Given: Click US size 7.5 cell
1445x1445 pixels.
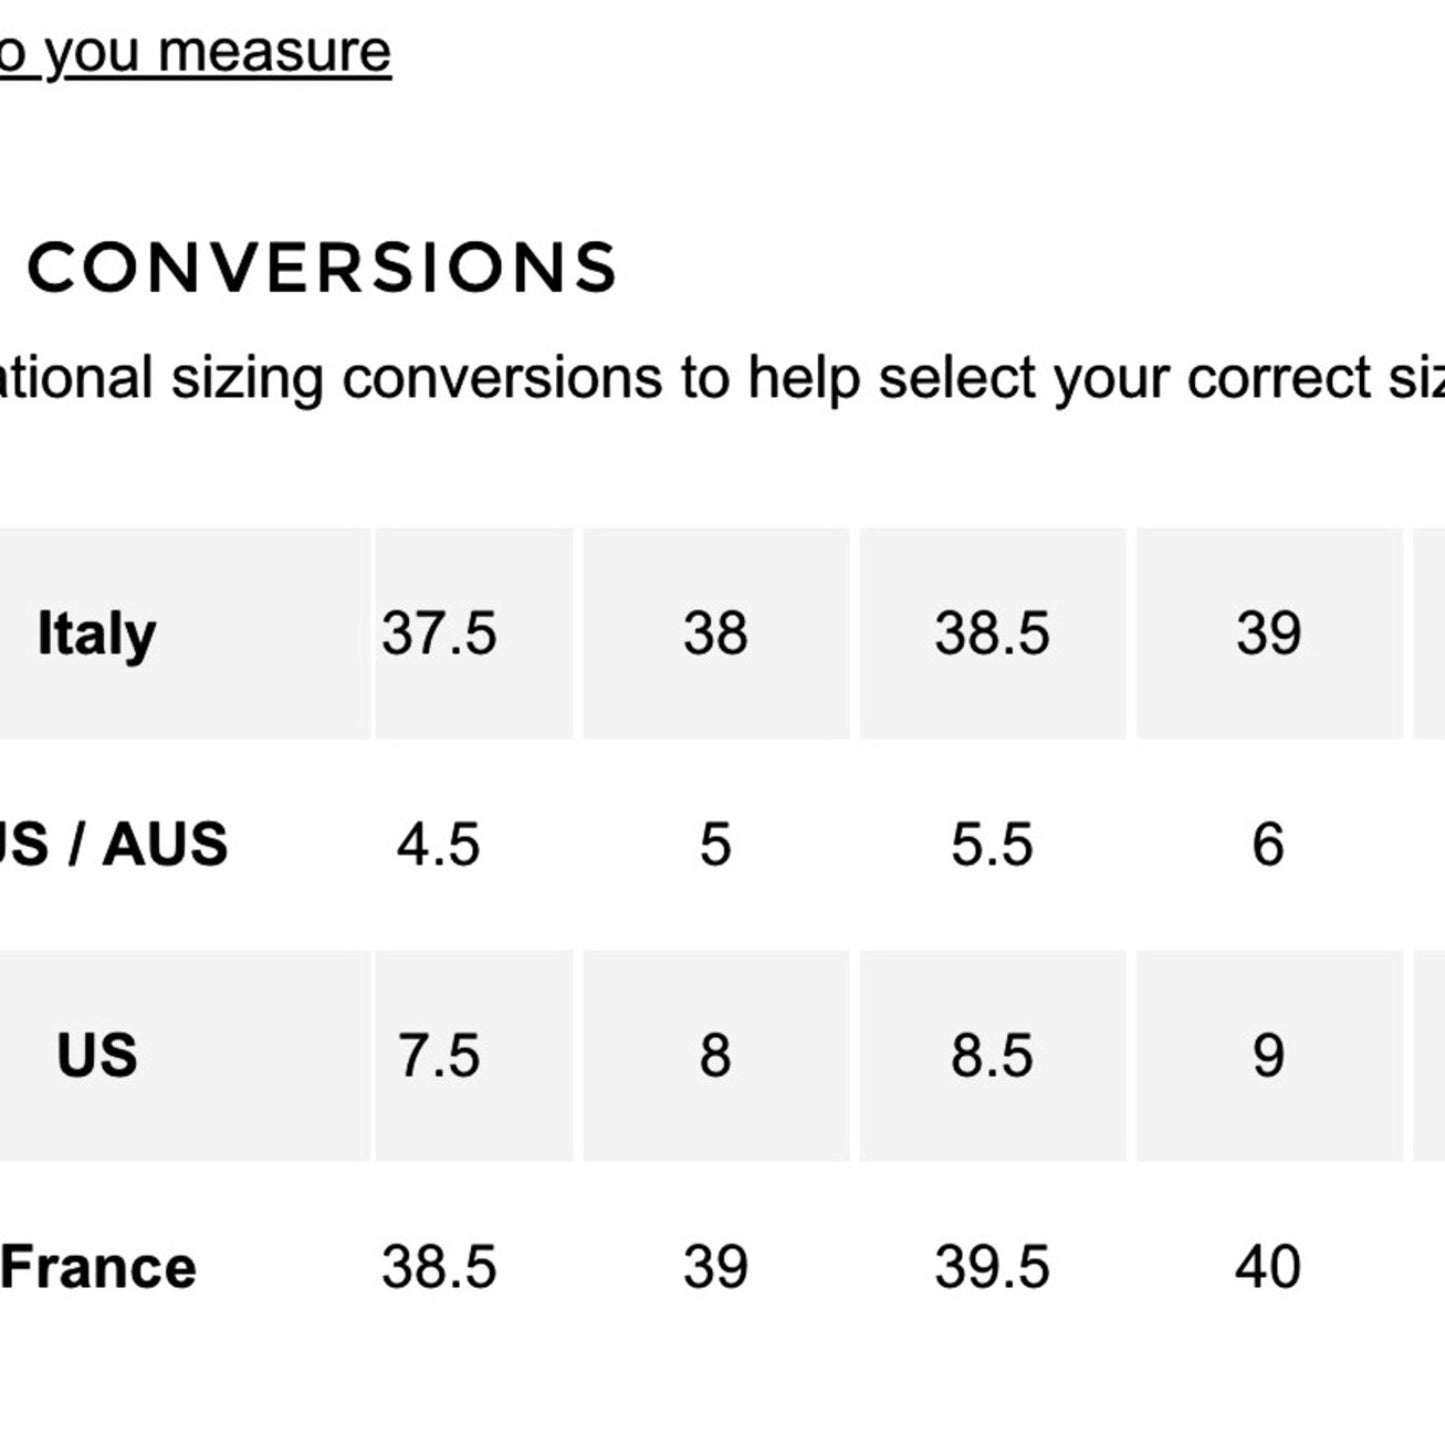Looking at the screenshot, I should point(439,1056).
